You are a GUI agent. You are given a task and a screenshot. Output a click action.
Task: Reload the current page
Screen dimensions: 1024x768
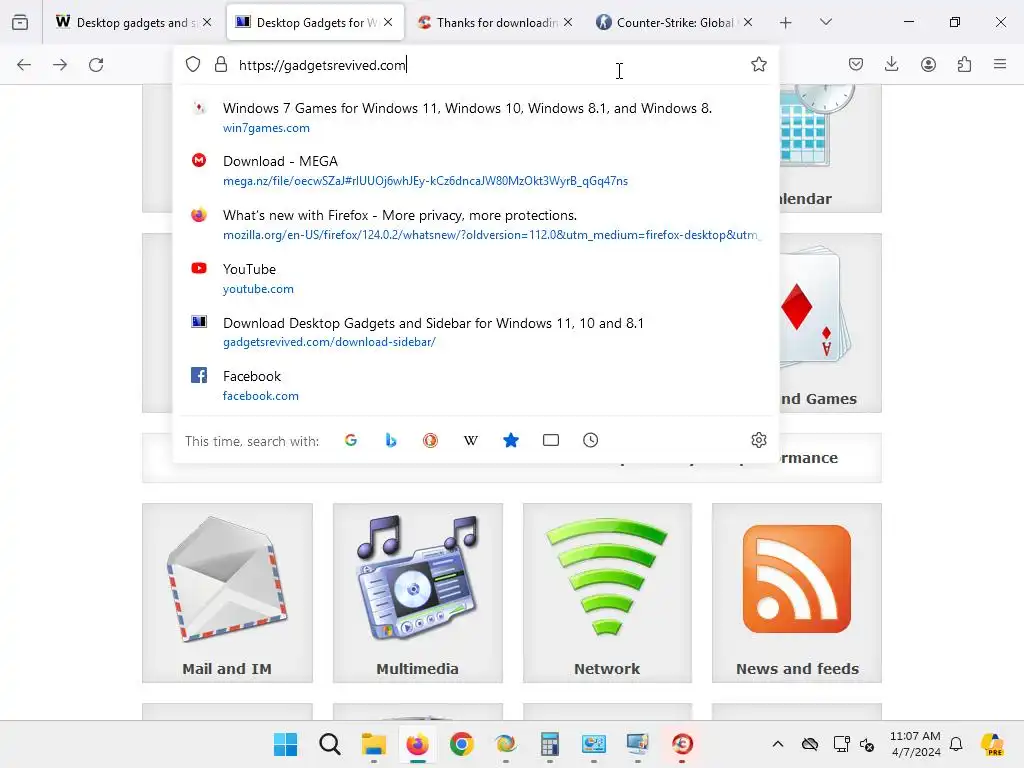[96, 65]
